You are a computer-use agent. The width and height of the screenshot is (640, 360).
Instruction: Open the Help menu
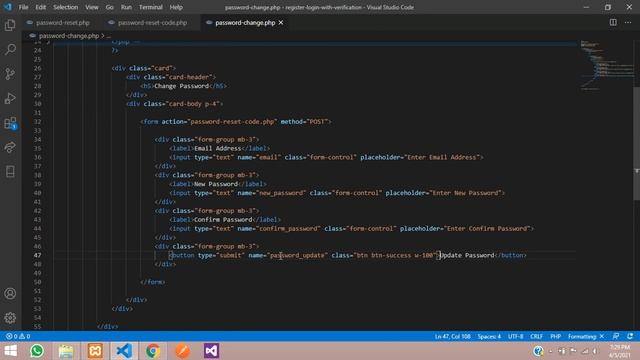click(176, 7)
